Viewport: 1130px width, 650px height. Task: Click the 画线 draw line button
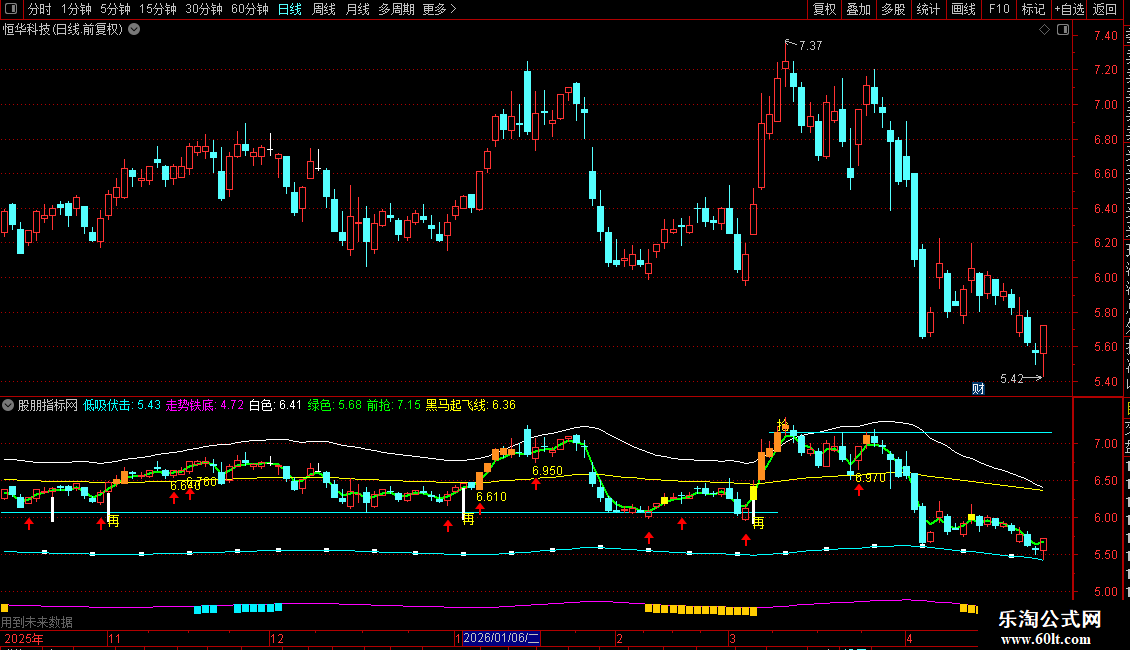[964, 9]
